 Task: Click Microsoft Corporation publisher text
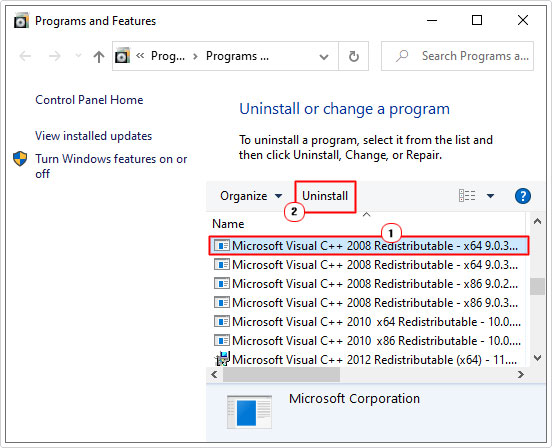click(x=354, y=399)
